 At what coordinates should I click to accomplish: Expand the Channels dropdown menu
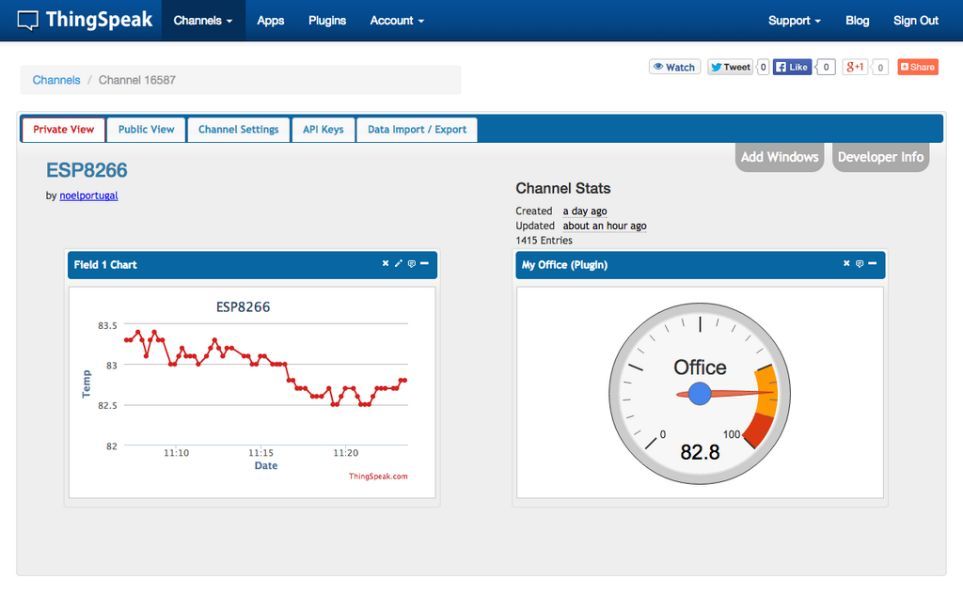click(x=203, y=20)
